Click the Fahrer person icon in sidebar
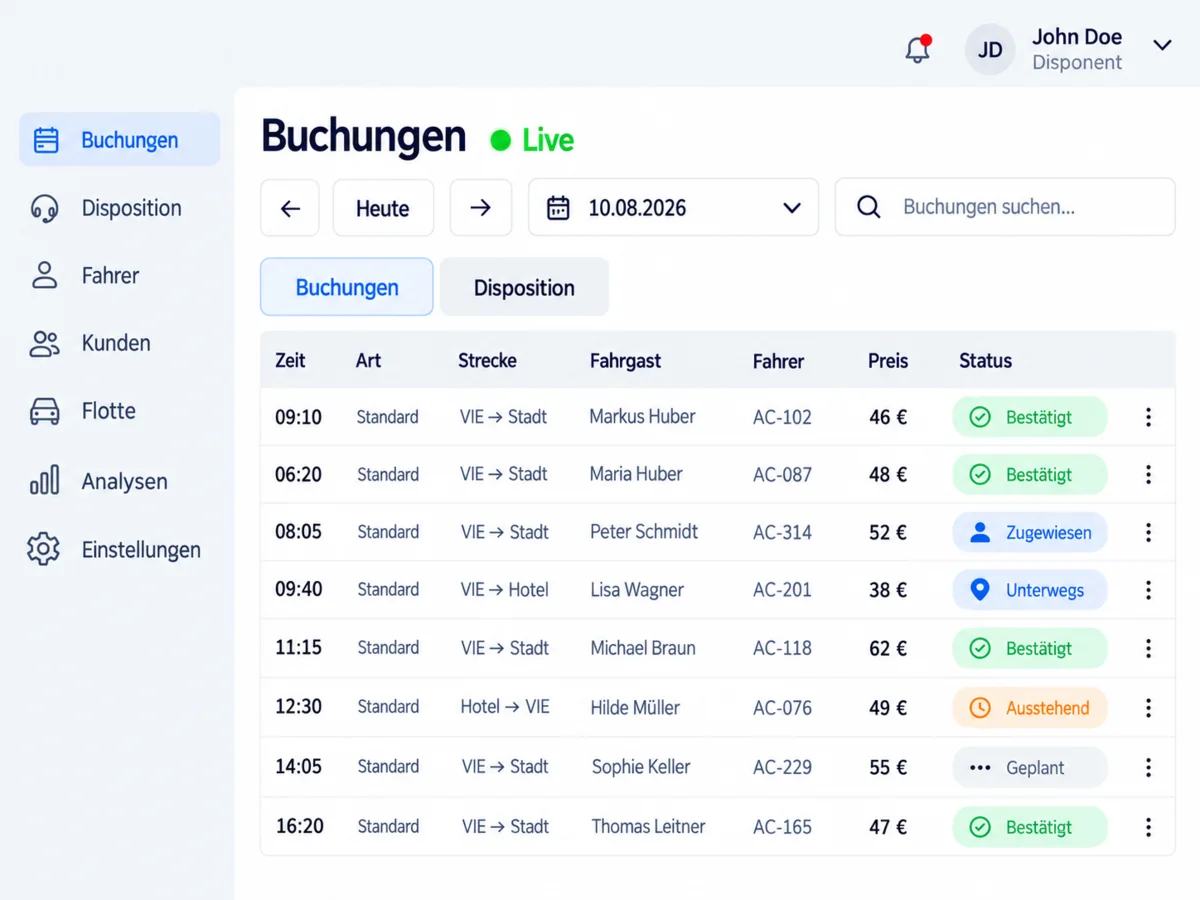1200x900 pixels. [x=44, y=275]
